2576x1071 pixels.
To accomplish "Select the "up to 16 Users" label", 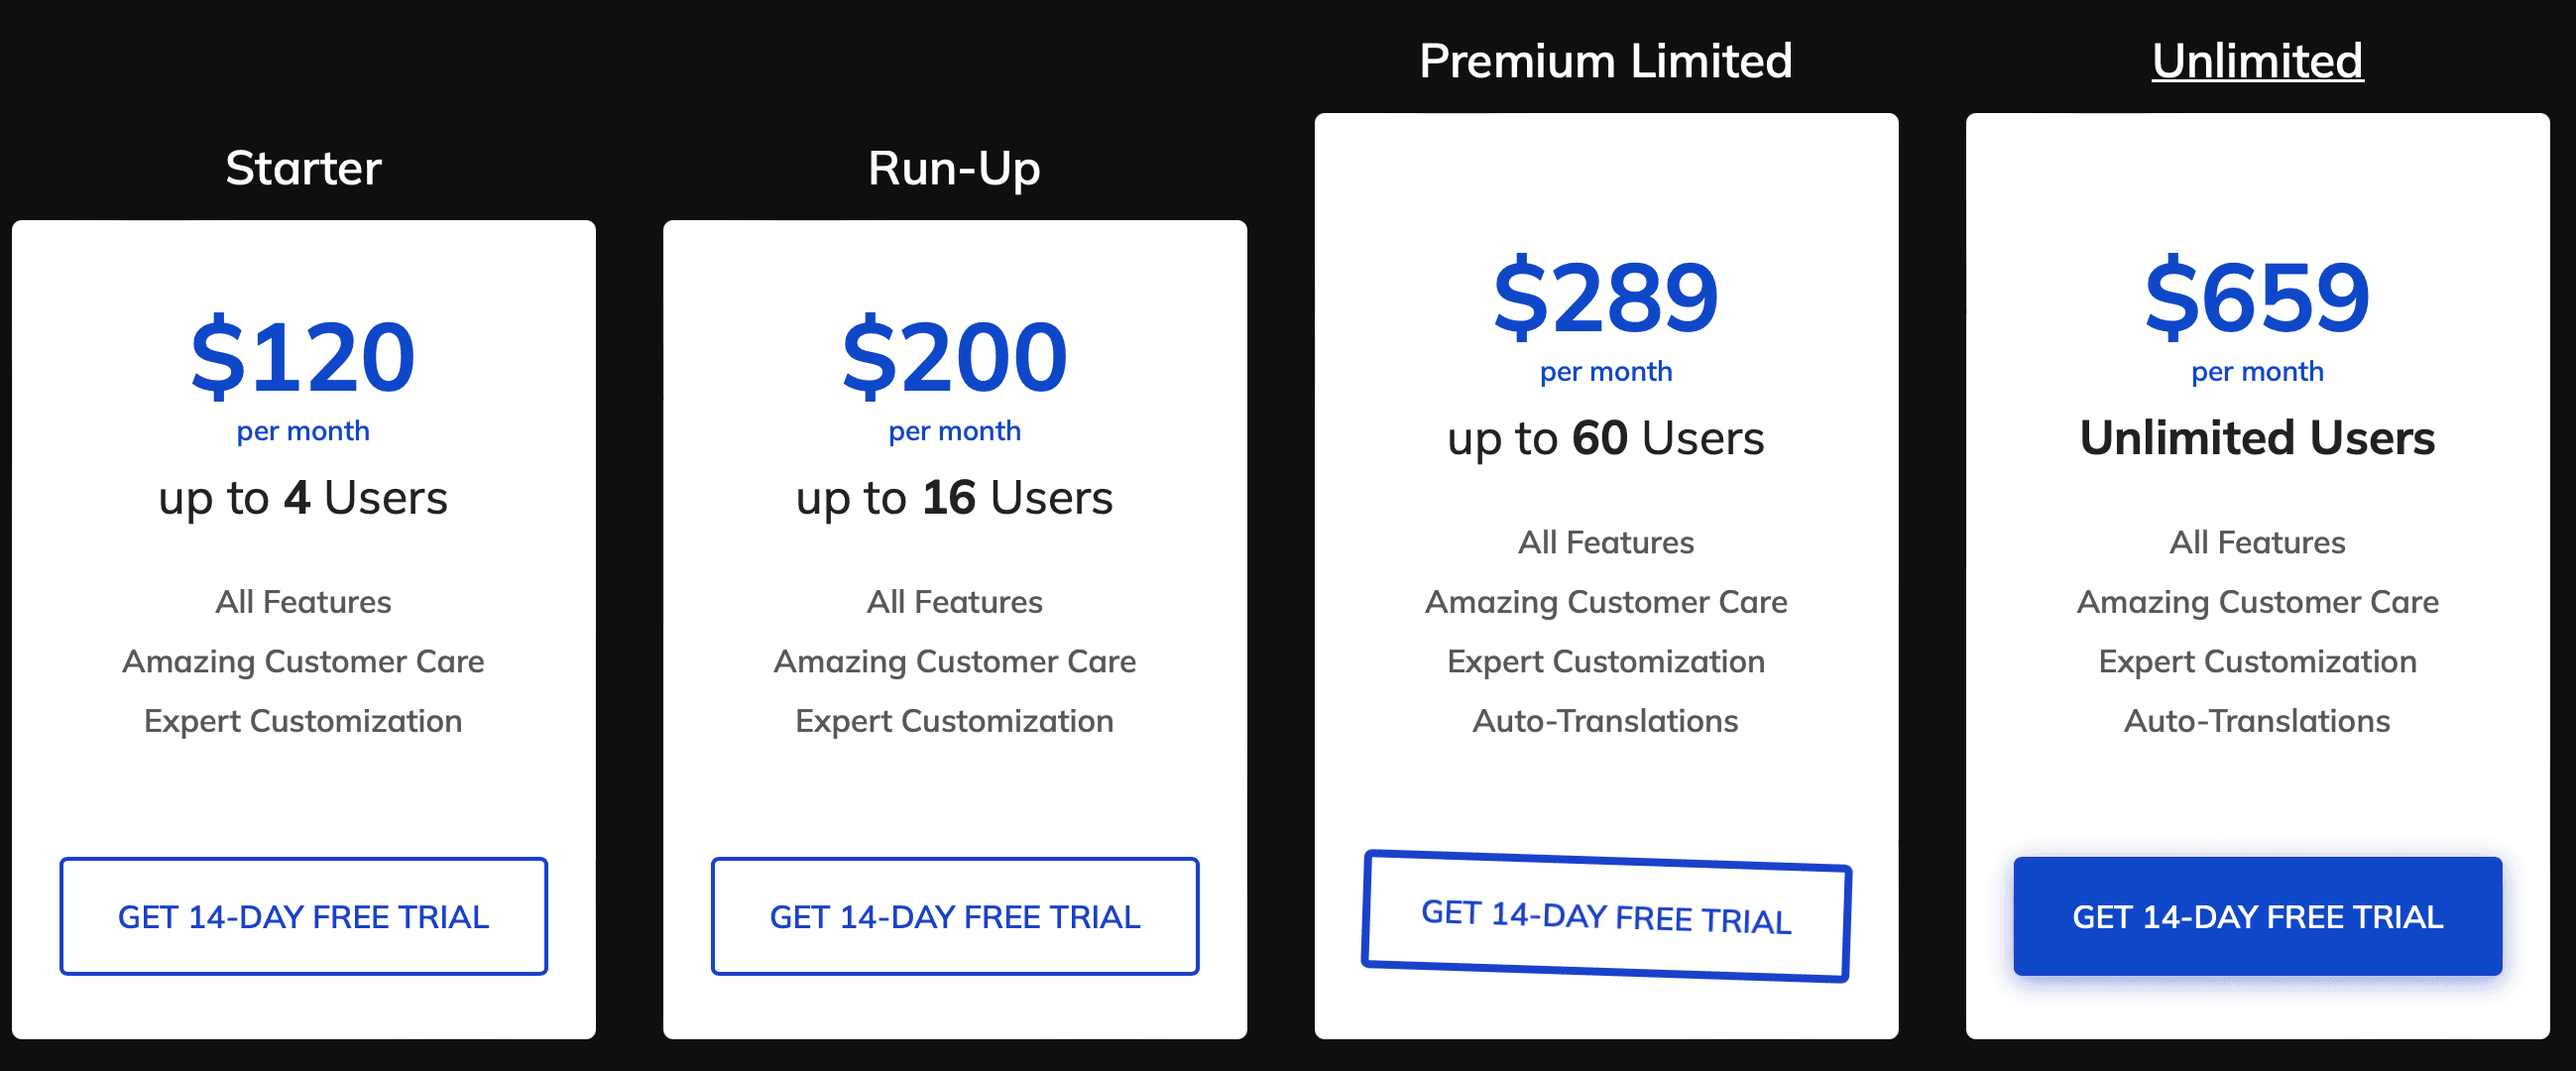I will (954, 497).
